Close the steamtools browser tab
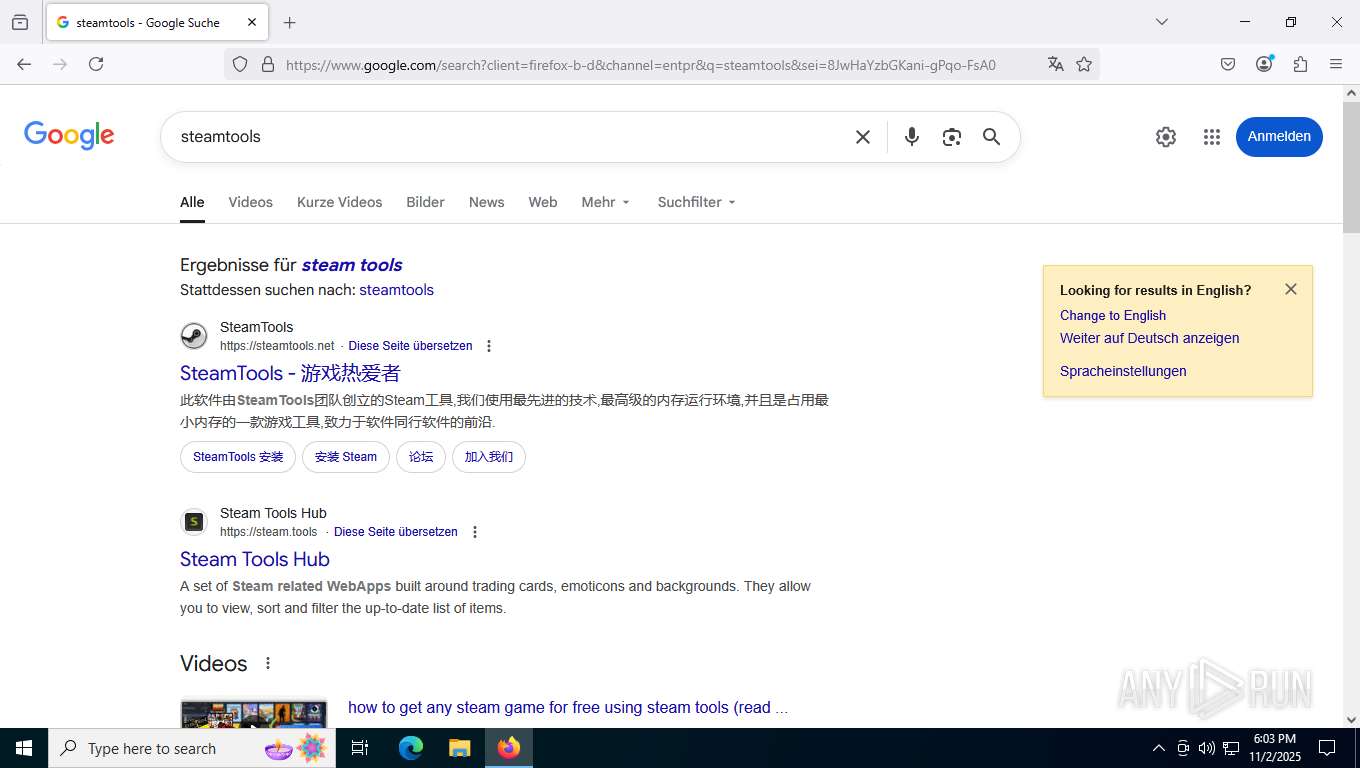Screen dimensions: 1360x768 pyautogui.click(x=252, y=22)
